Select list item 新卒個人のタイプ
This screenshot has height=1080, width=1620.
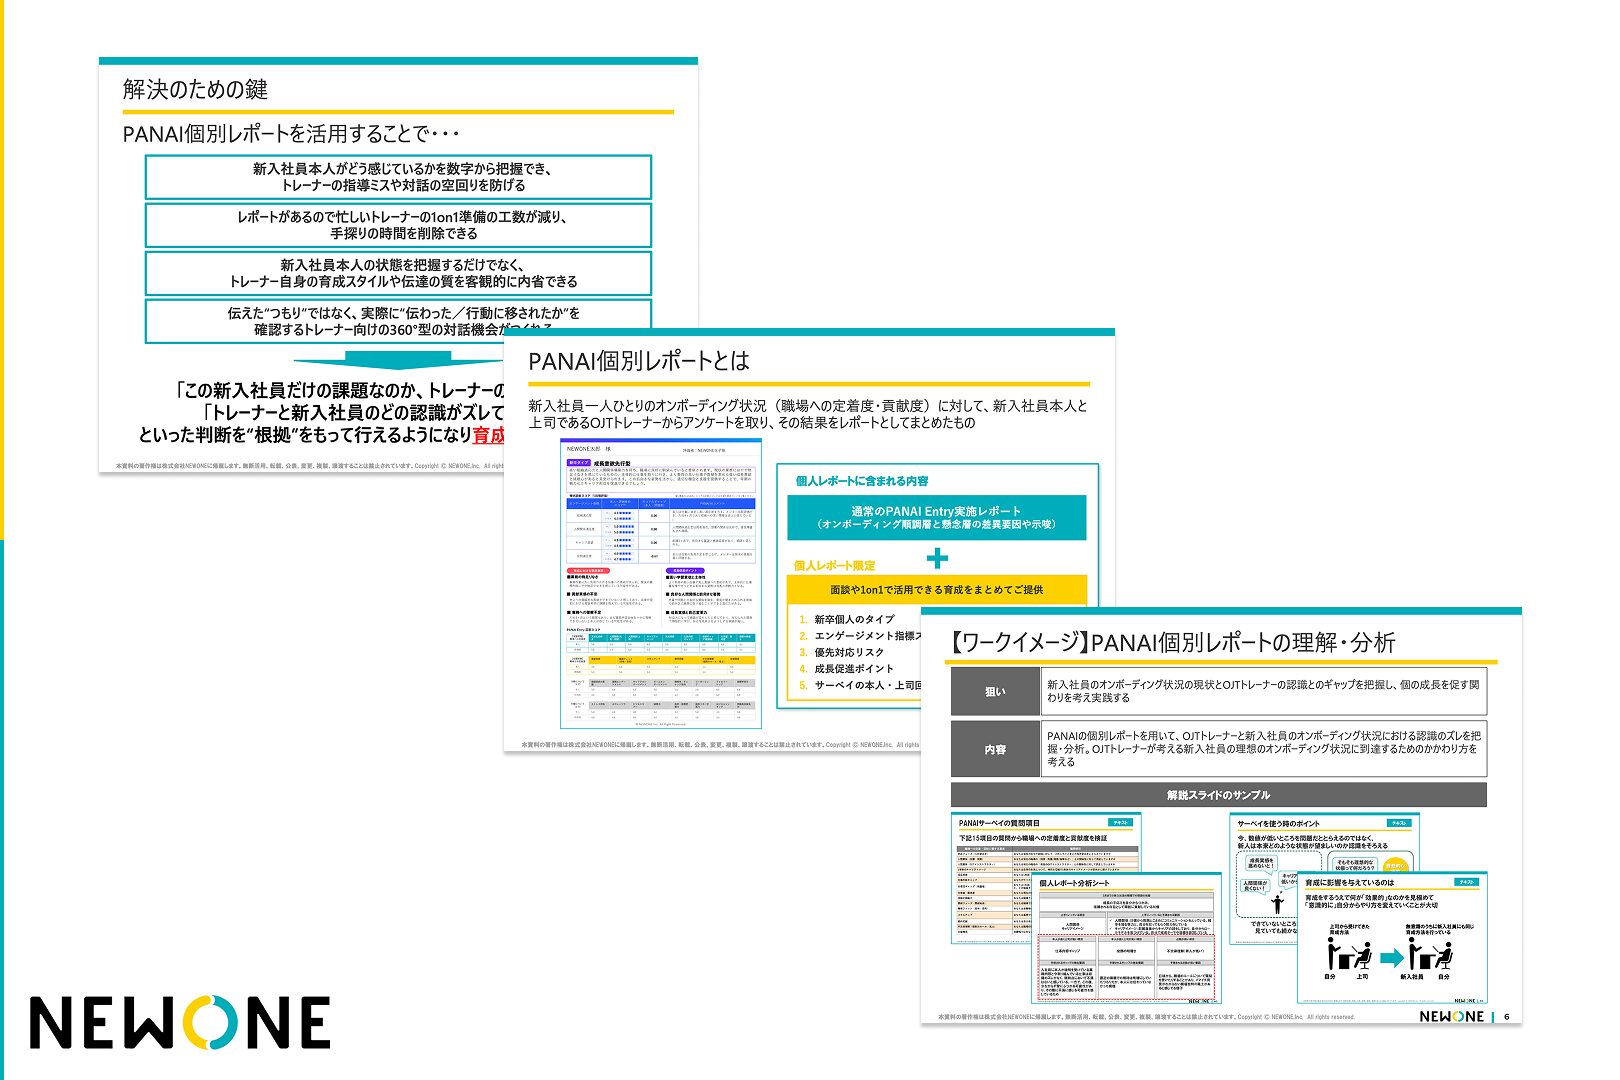(x=854, y=619)
